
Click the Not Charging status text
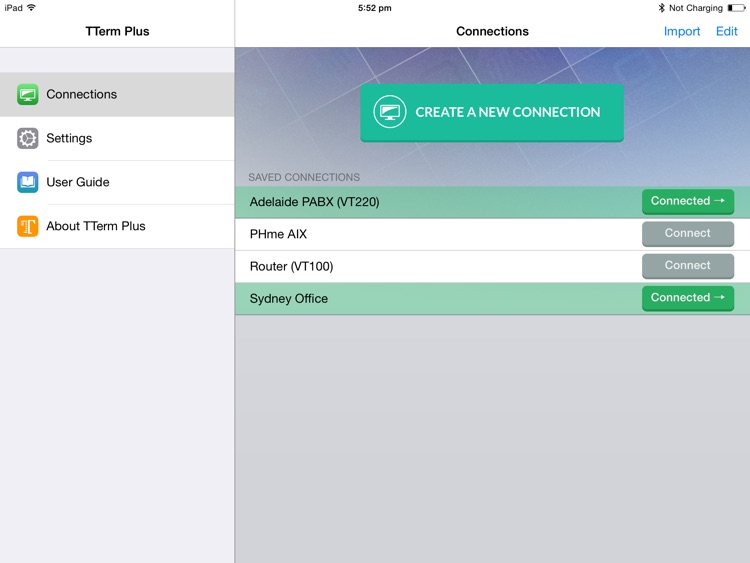695,8
